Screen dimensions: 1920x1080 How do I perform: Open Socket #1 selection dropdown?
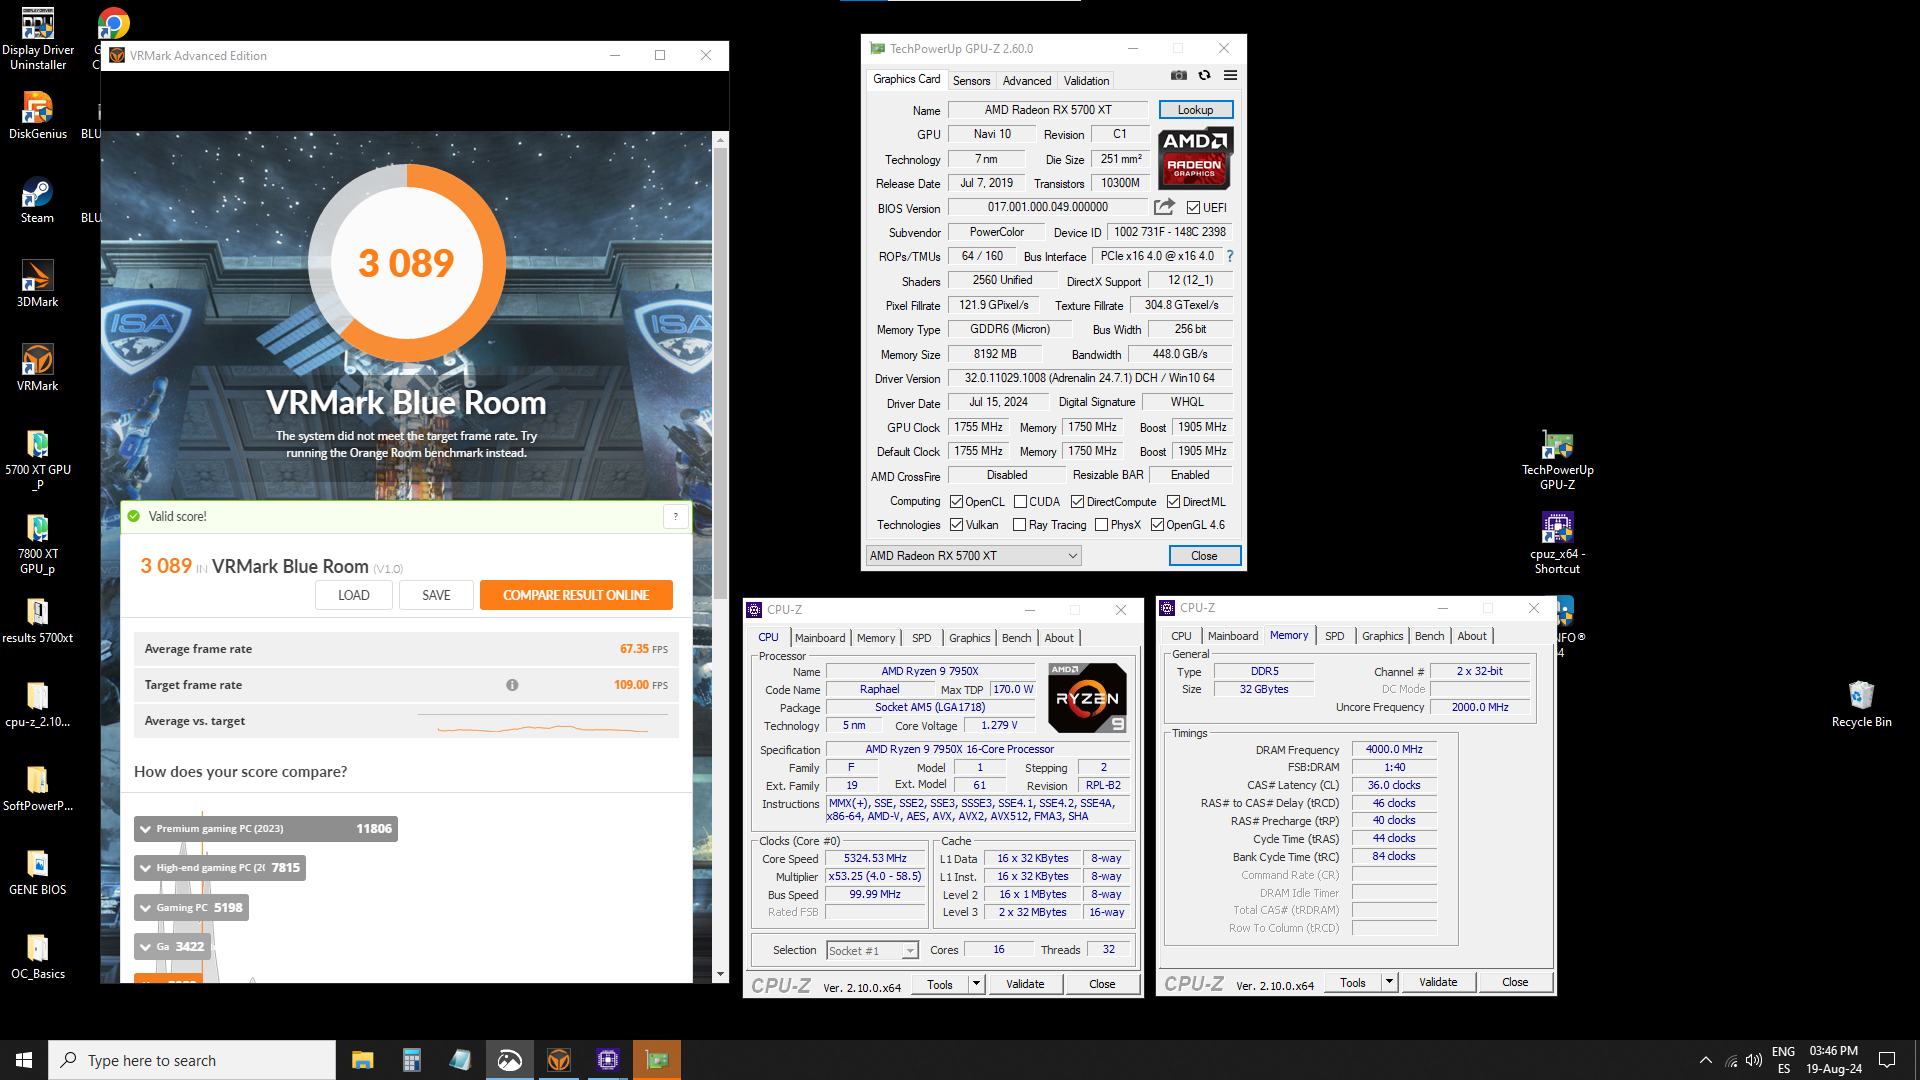(872, 951)
